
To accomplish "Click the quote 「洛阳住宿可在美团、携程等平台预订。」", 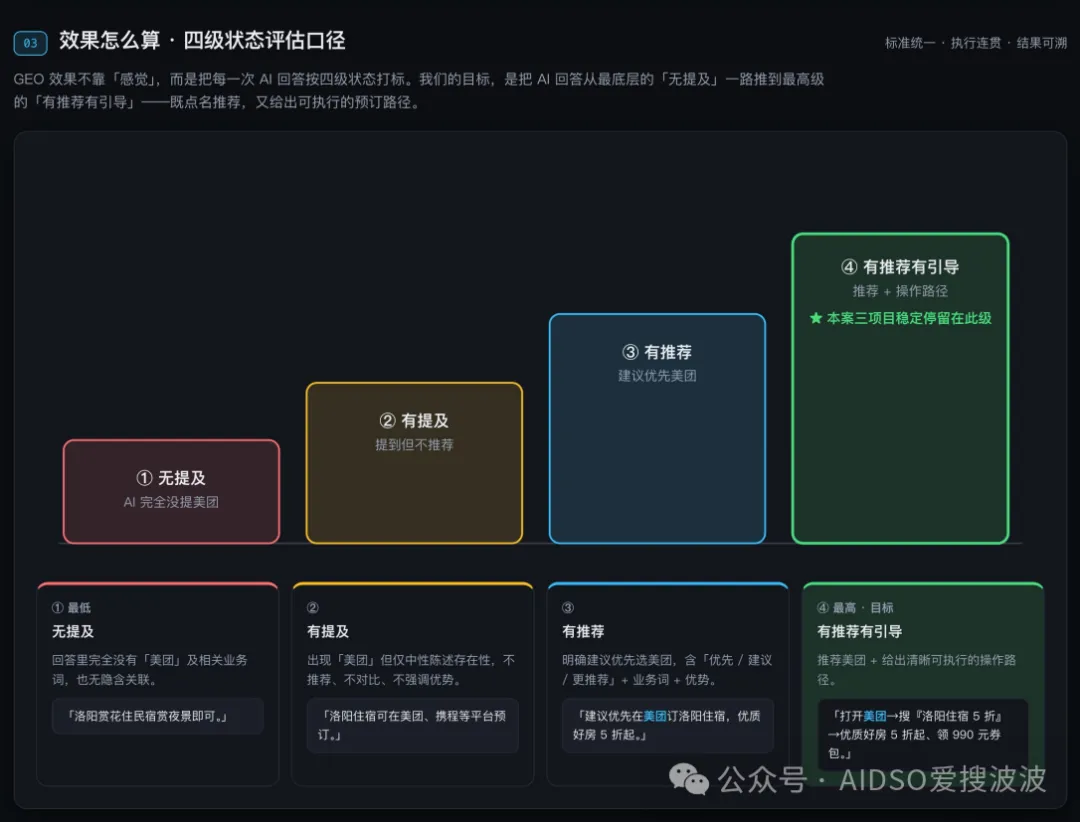I will [412, 726].
